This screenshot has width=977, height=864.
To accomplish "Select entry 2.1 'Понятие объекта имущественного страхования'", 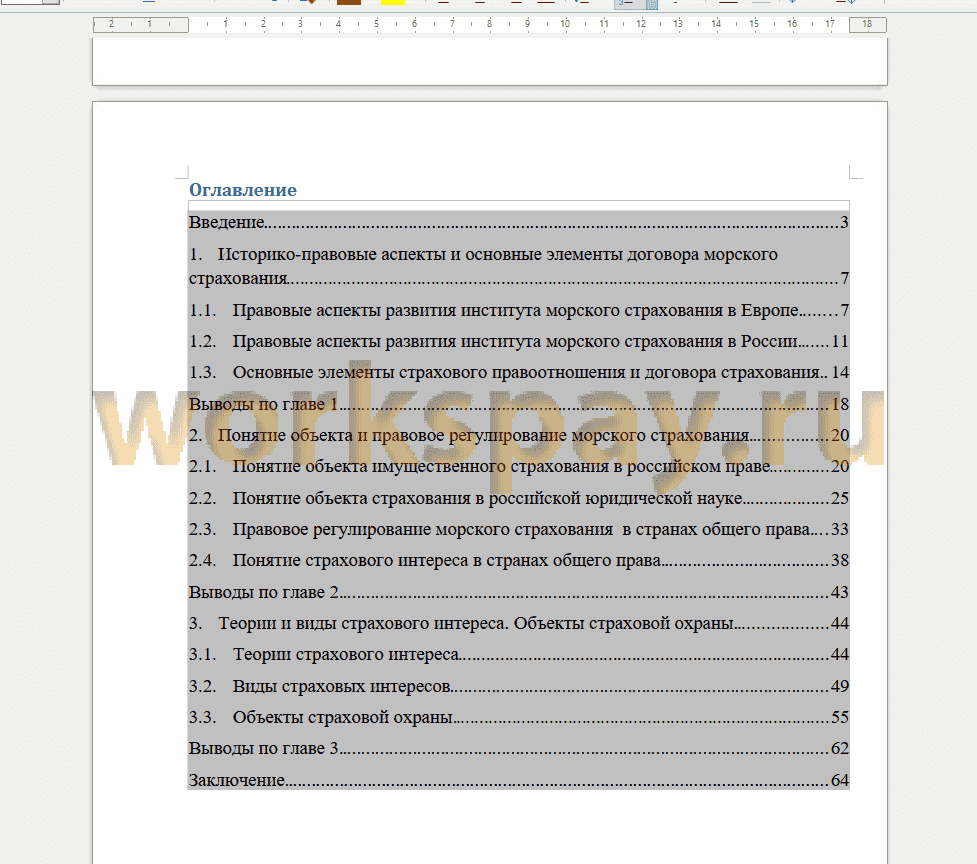I will click(x=518, y=467).
